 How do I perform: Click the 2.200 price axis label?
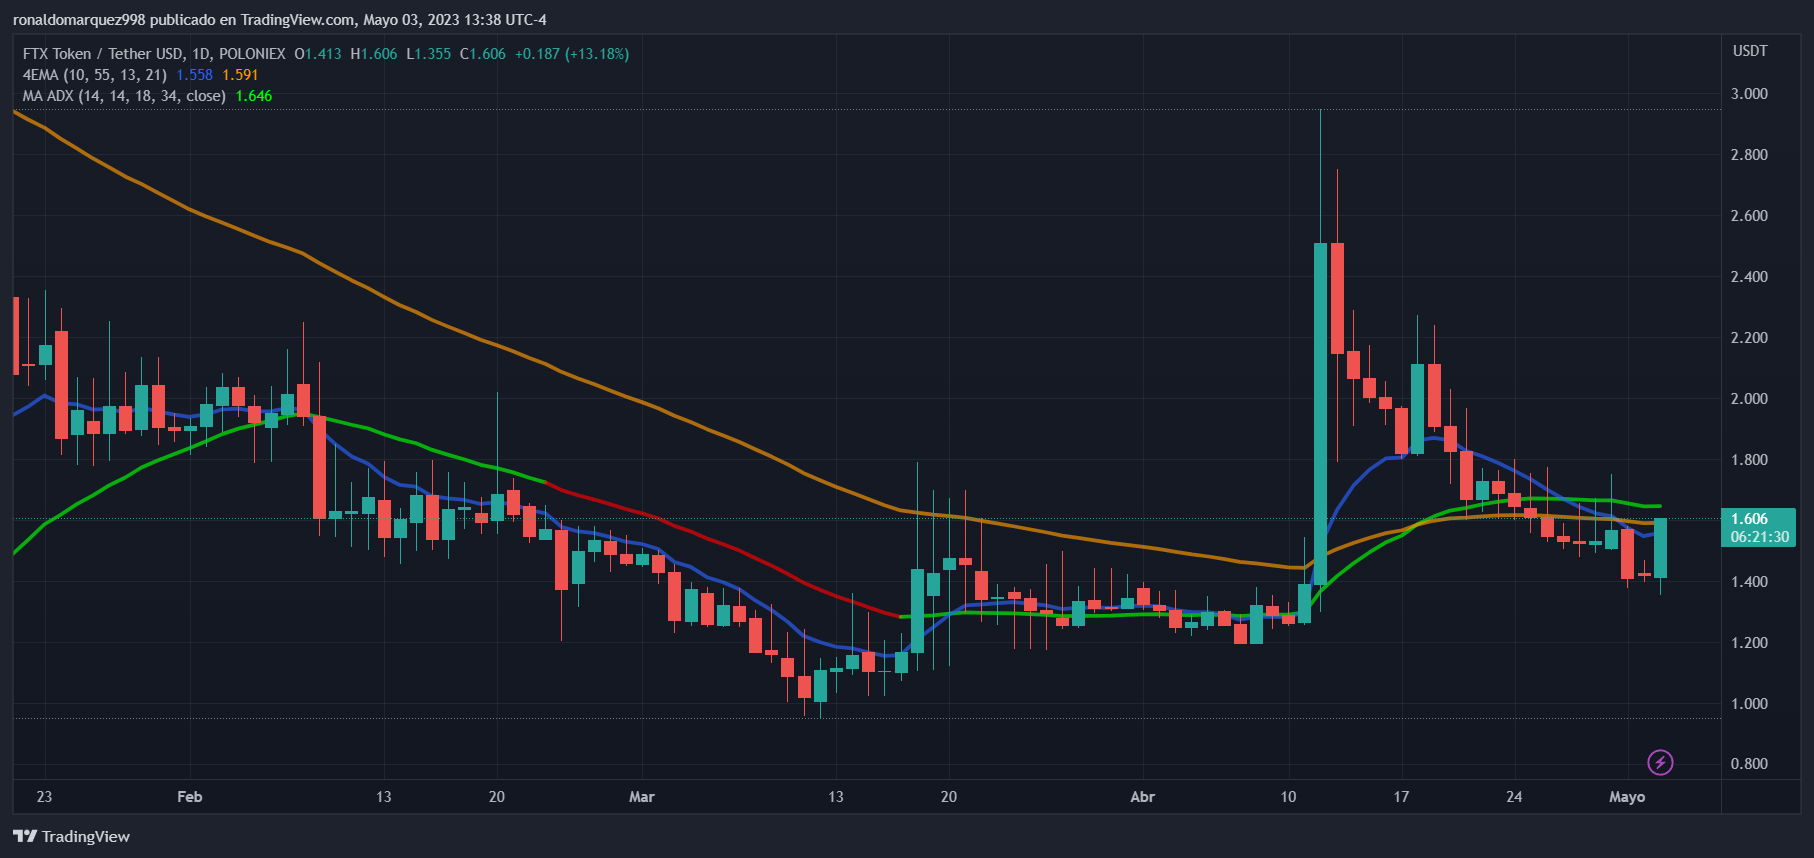point(1749,338)
